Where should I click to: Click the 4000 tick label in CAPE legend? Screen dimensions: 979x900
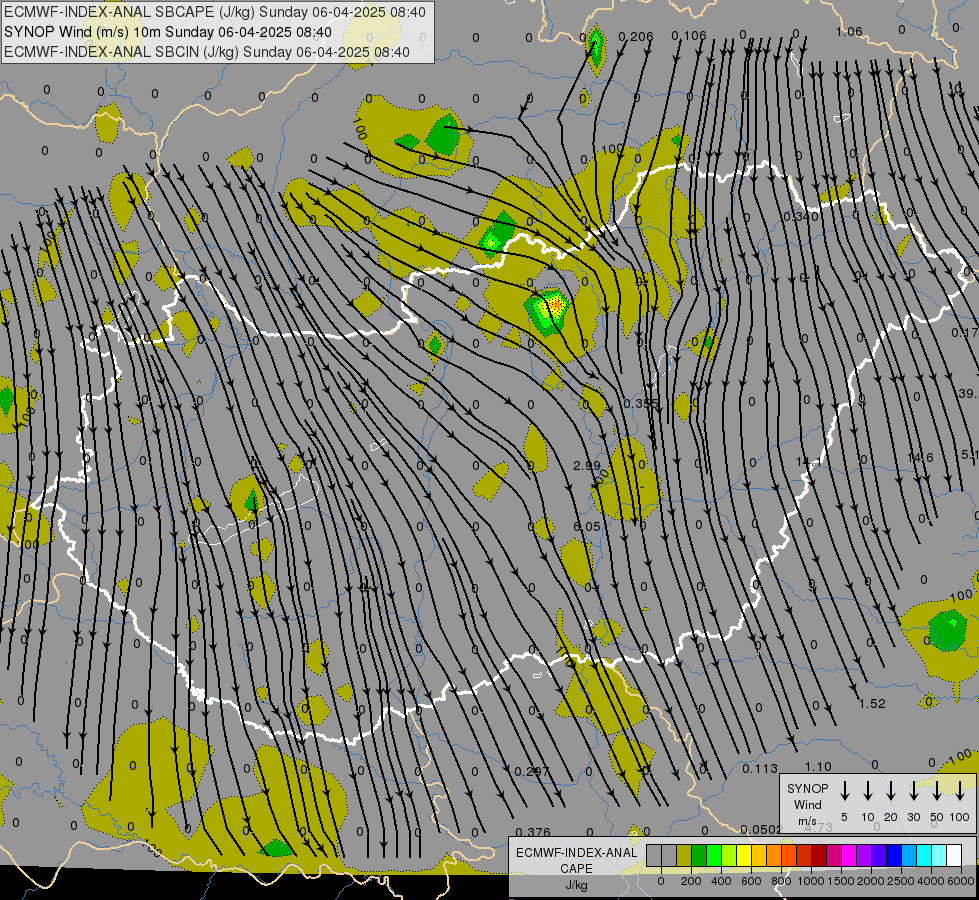[x=931, y=881]
